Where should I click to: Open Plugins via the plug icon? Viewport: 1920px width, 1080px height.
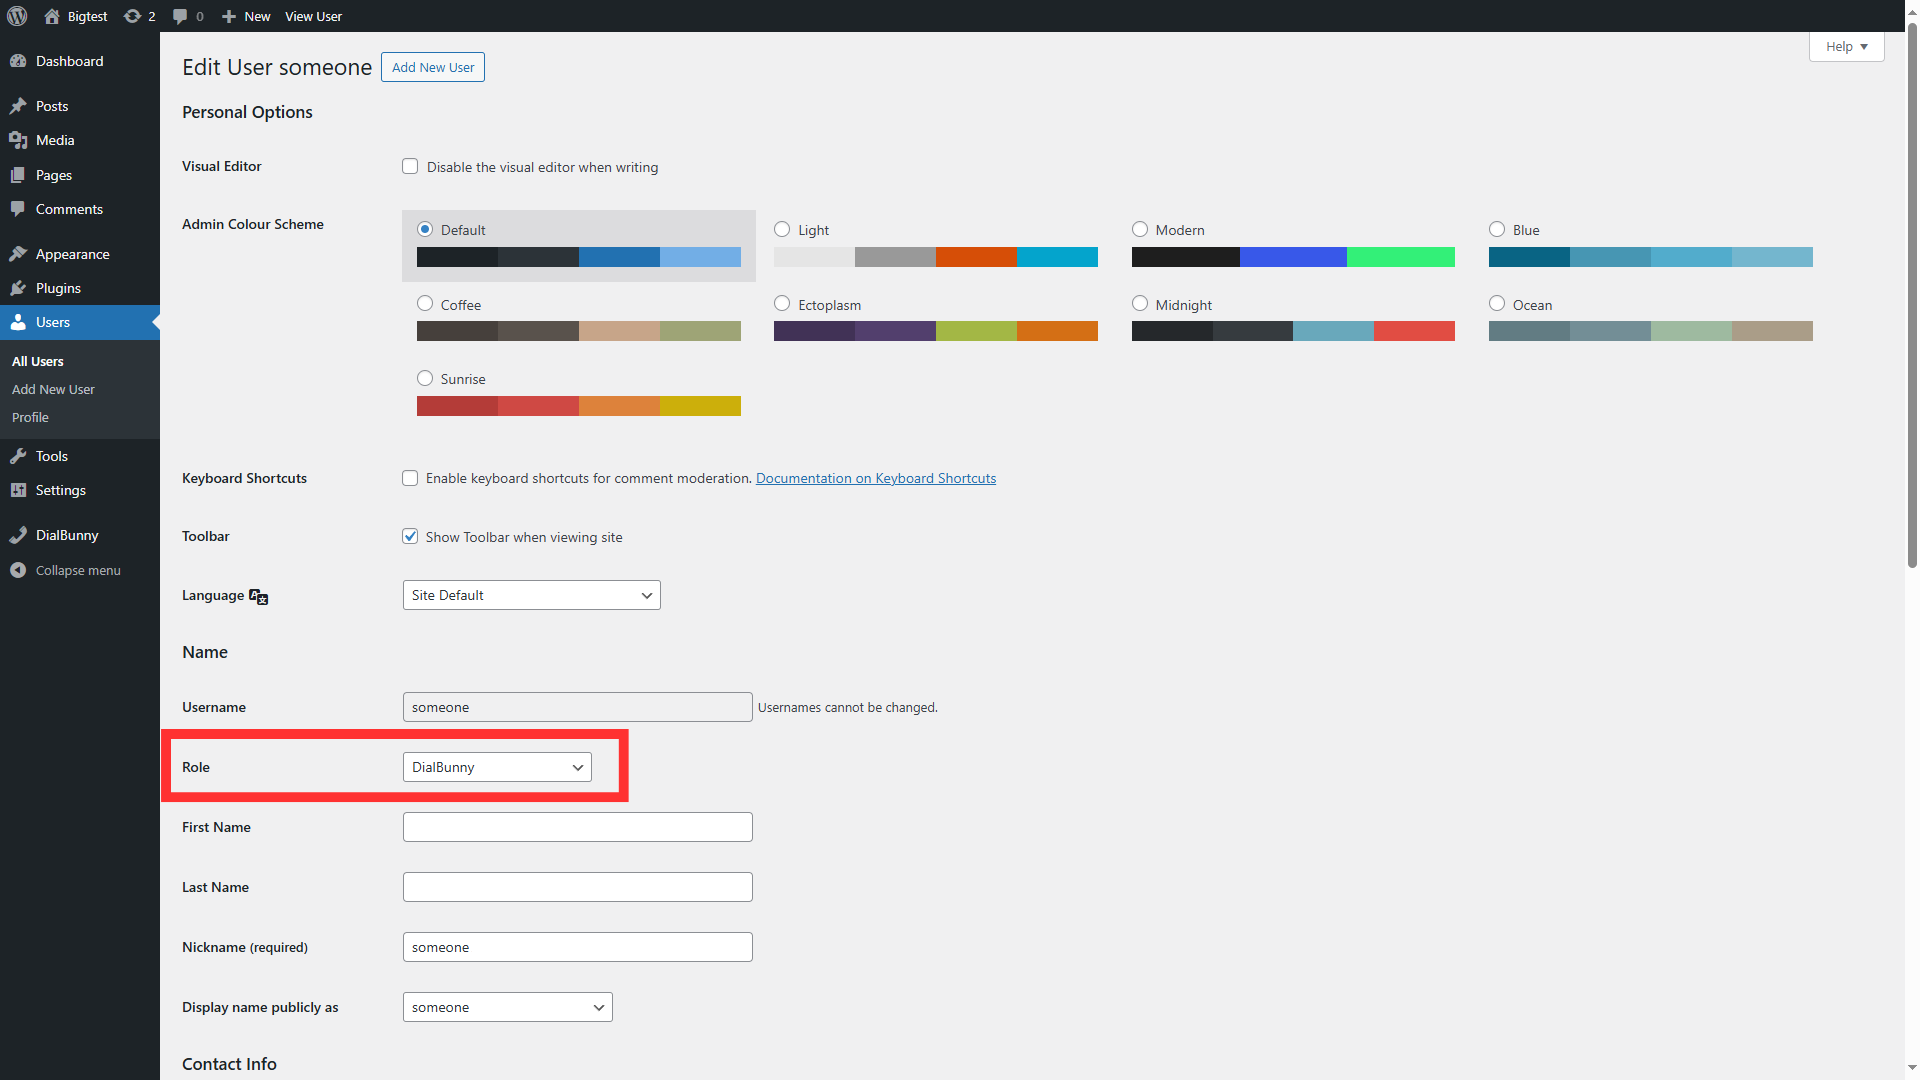click(x=19, y=288)
